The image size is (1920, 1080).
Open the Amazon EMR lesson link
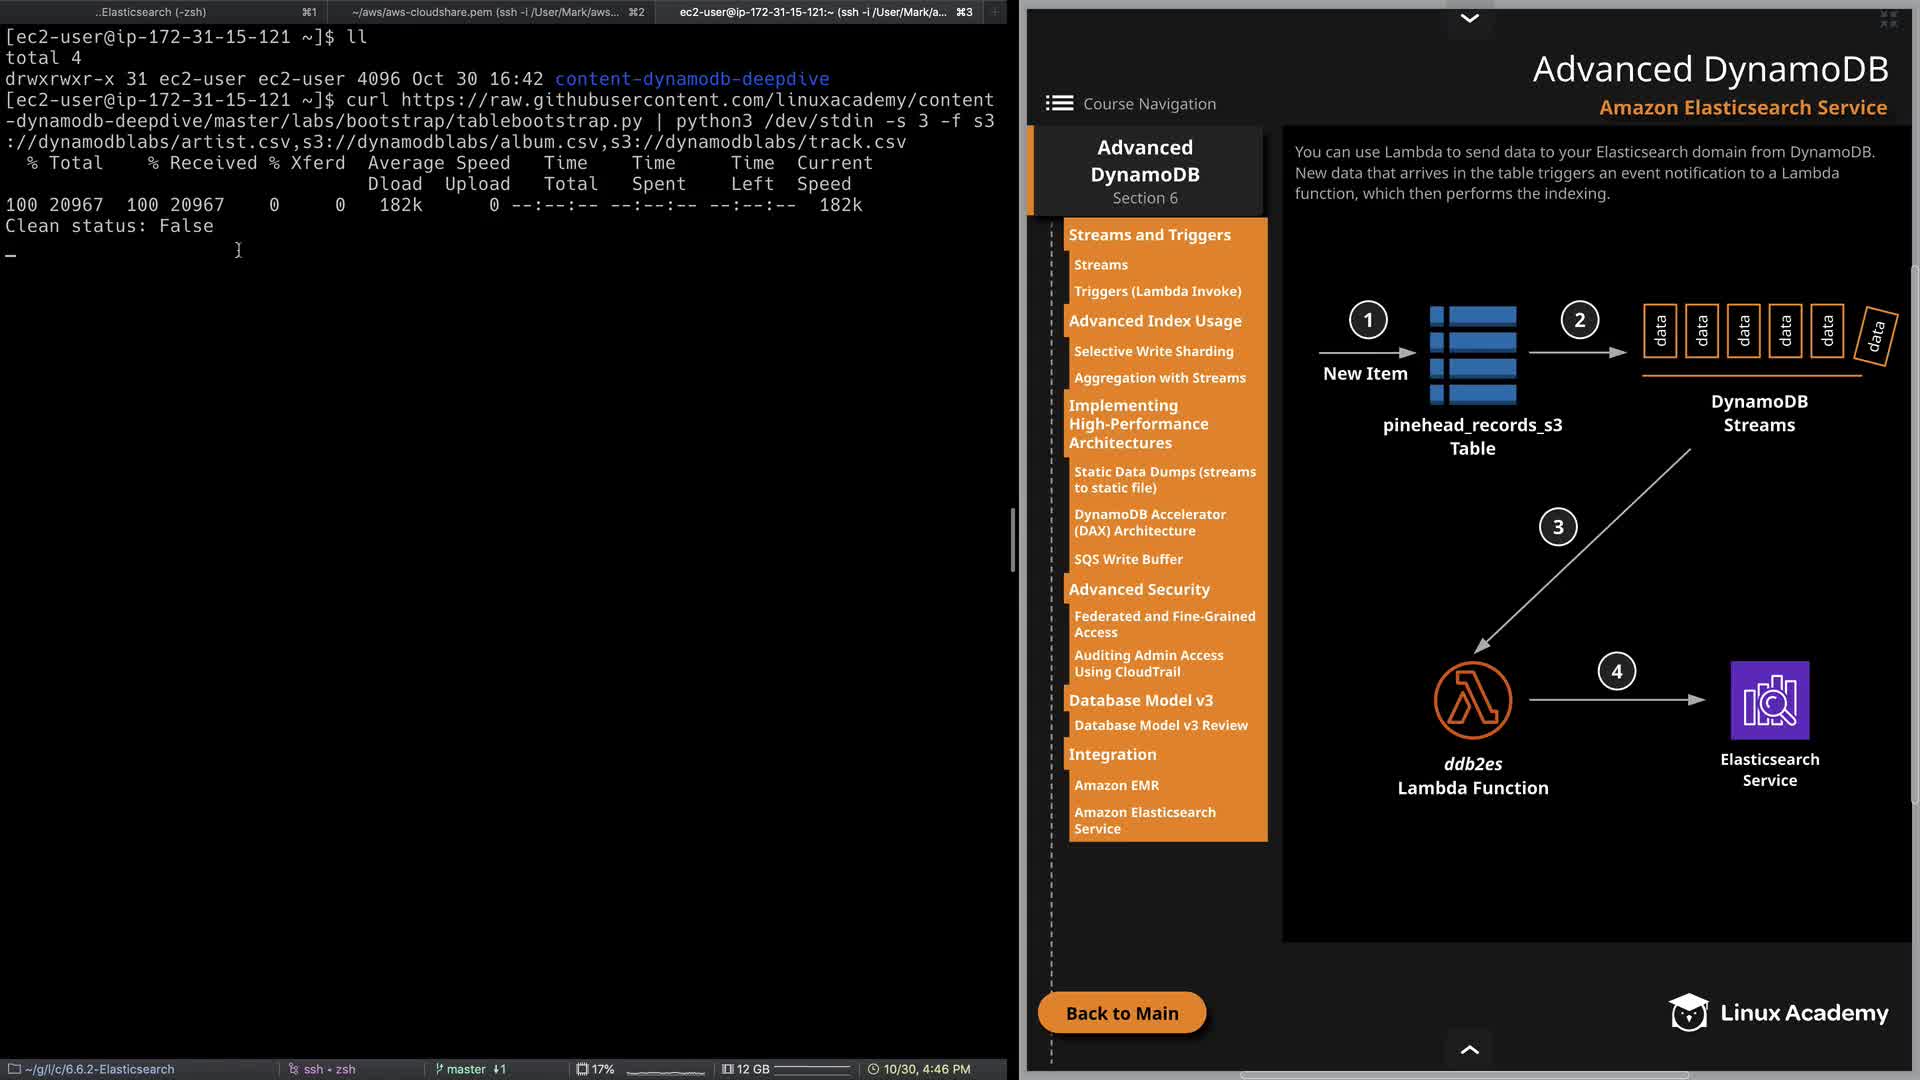pyautogui.click(x=1116, y=785)
